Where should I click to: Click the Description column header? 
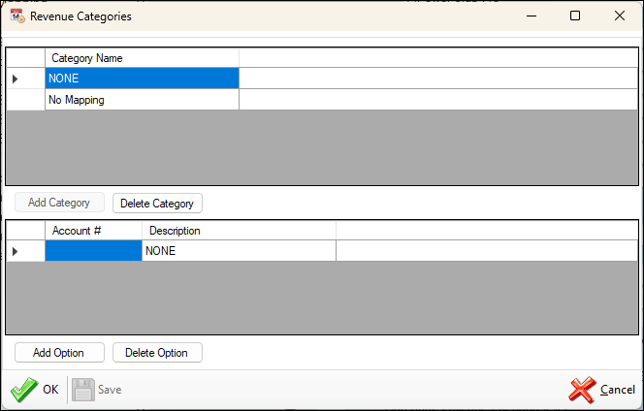[239, 231]
